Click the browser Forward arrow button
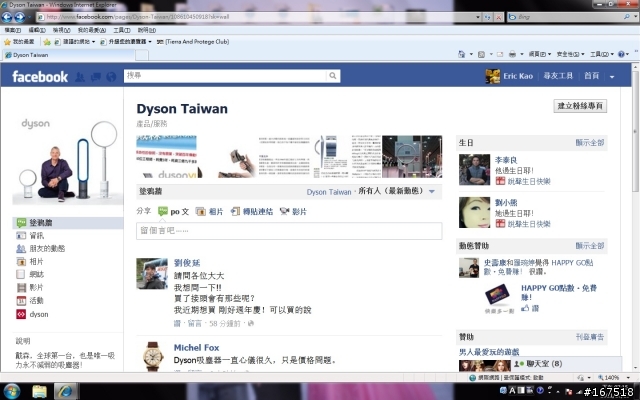640x400 pixels. [19, 17]
